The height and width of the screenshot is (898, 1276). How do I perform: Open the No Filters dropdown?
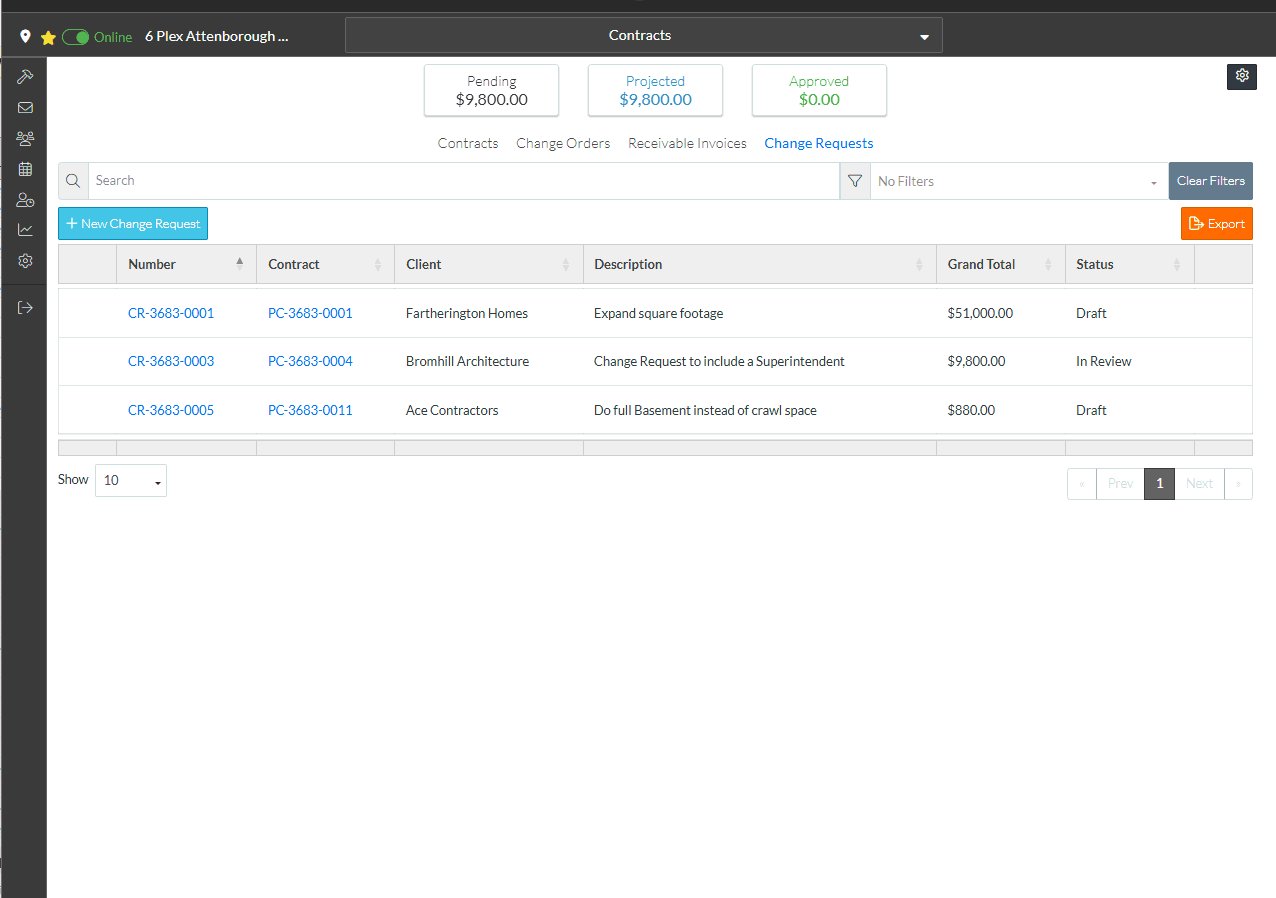(x=1018, y=182)
